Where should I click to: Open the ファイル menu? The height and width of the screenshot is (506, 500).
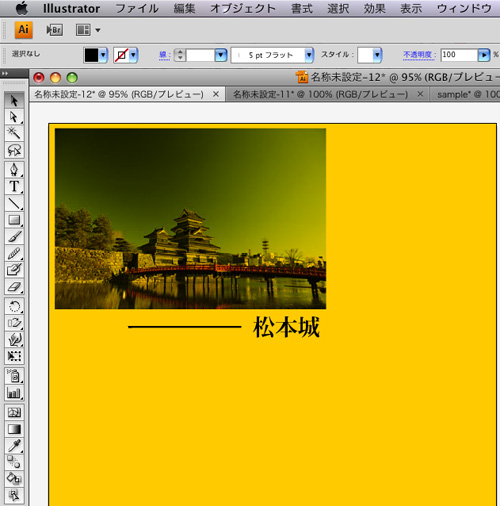(x=137, y=8)
